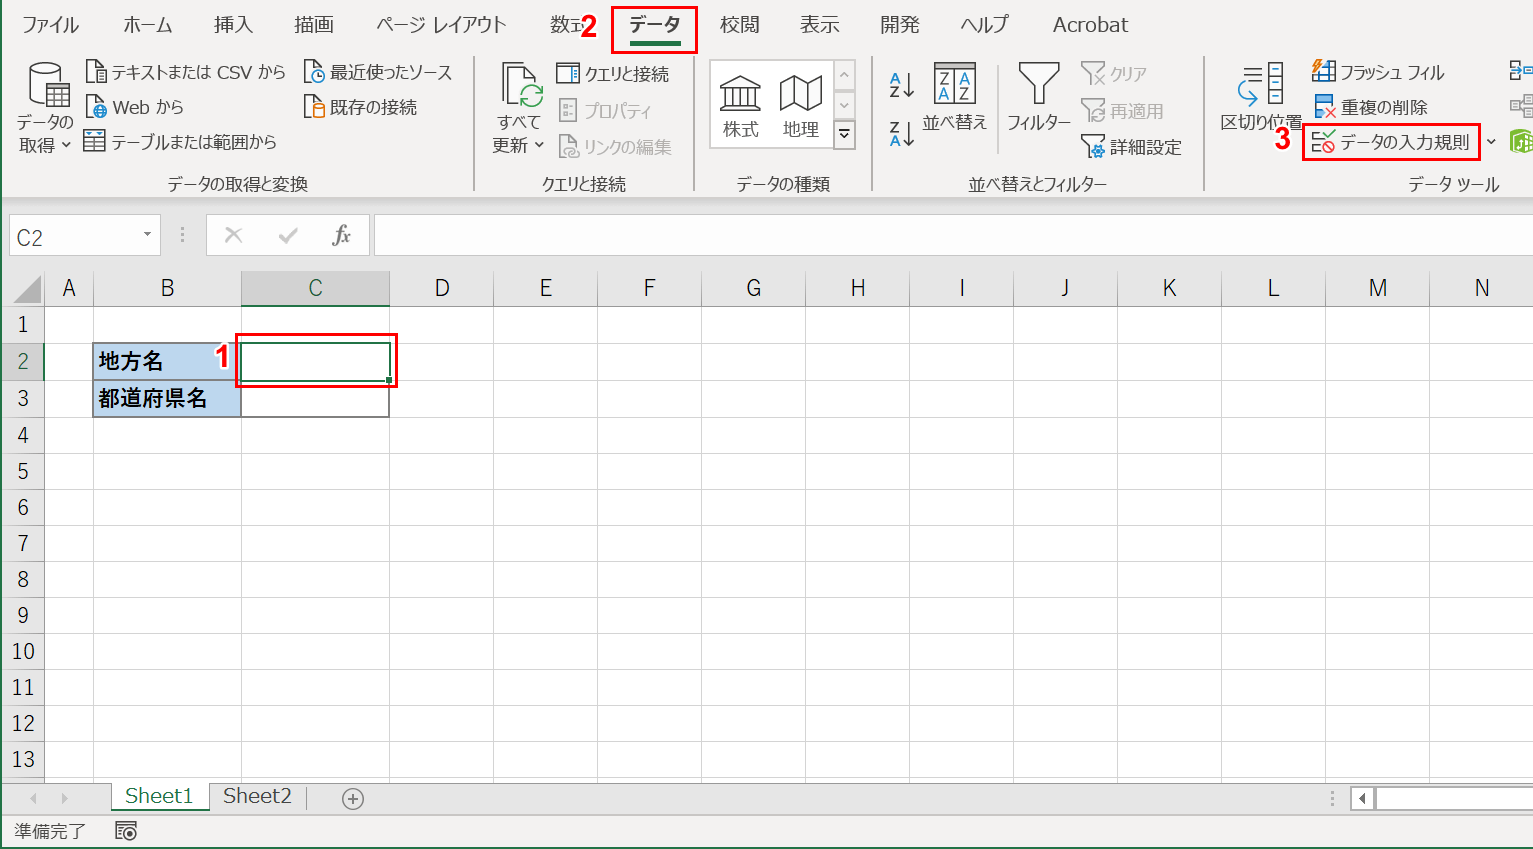This screenshot has height=849, width=1533.
Task: Select cell B2 labeled 地方名
Action: [167, 361]
